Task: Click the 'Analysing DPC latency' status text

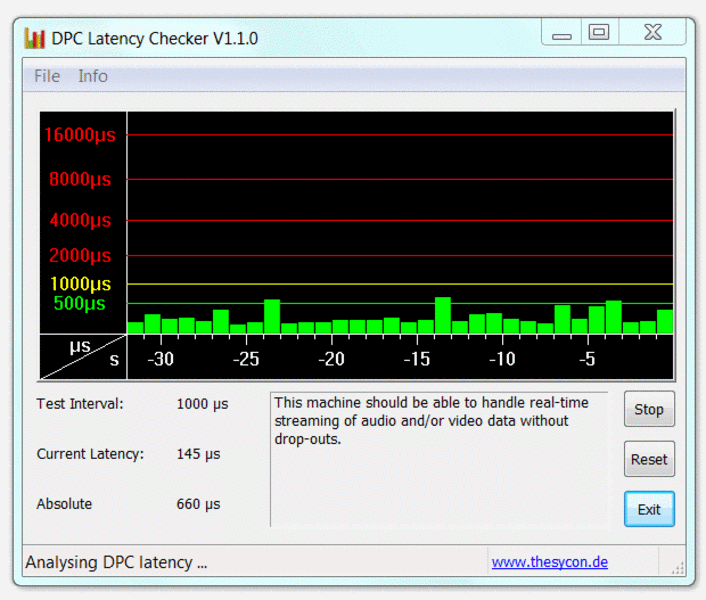Action: click(x=116, y=562)
